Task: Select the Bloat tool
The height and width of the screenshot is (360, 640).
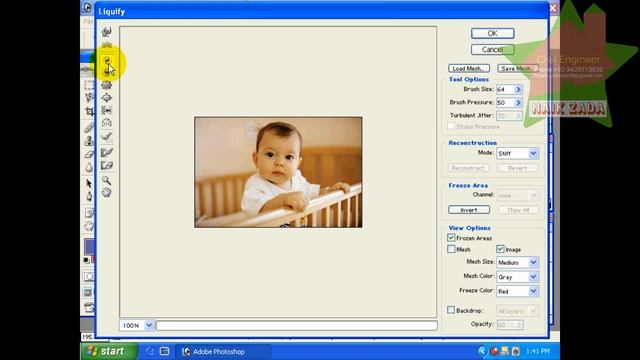Action: (x=107, y=98)
